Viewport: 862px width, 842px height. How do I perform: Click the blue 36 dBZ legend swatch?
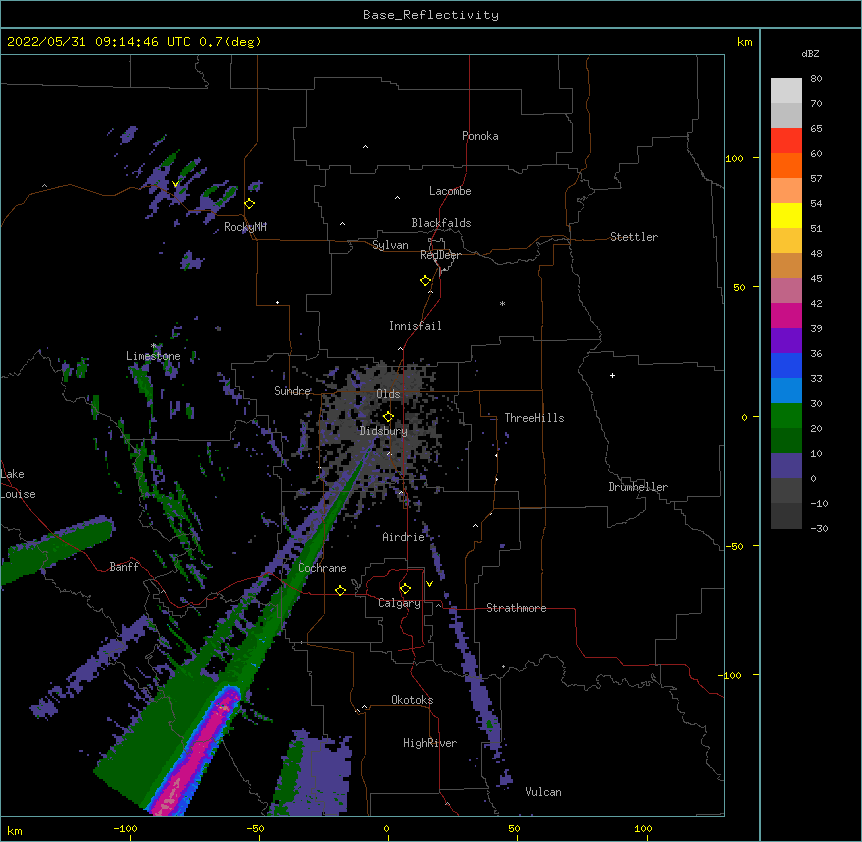(x=786, y=365)
